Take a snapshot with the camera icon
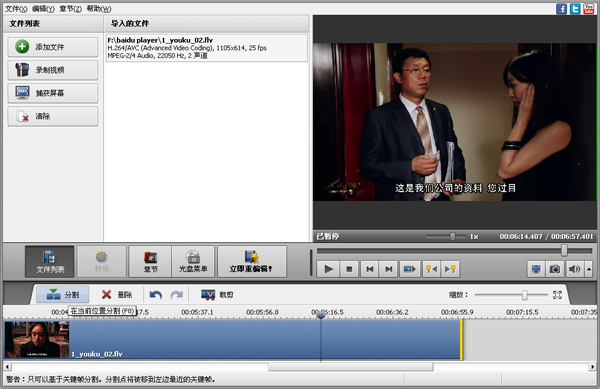 tap(555, 269)
